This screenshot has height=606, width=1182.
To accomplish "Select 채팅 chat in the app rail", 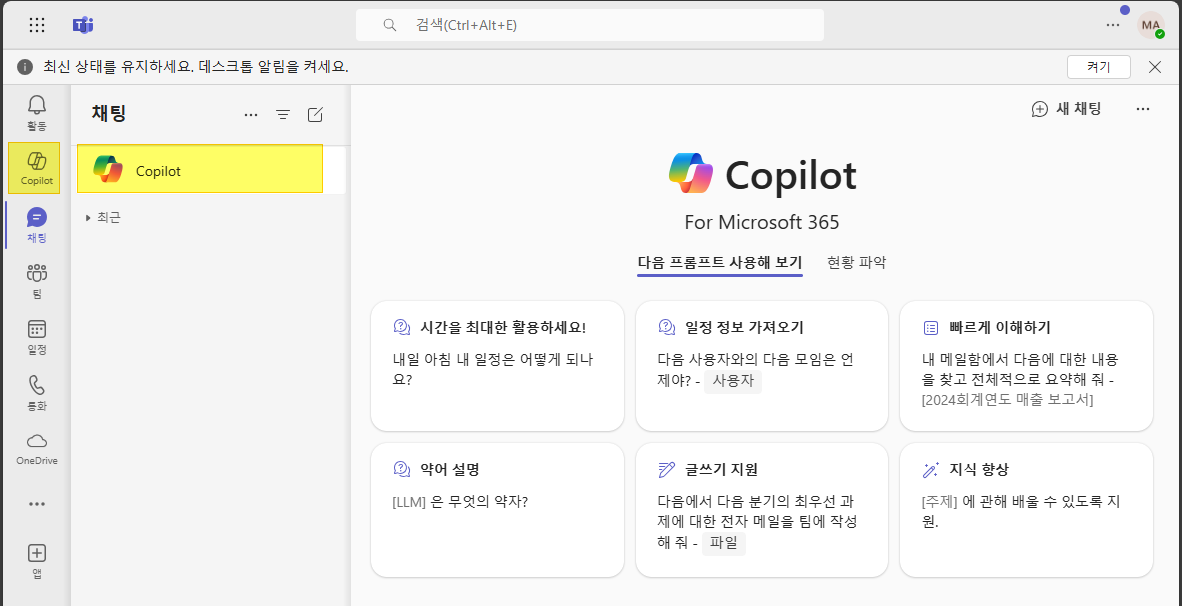I will point(37,224).
